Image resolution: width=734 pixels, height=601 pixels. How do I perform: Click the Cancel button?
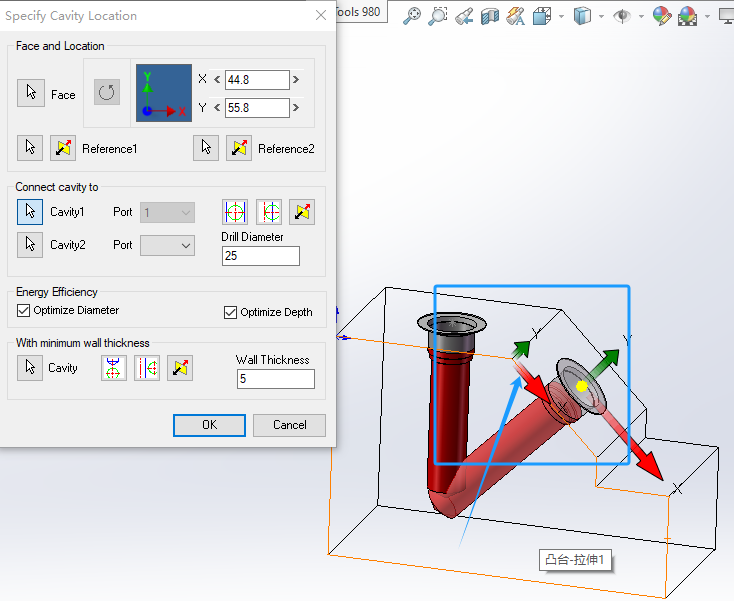coord(289,425)
